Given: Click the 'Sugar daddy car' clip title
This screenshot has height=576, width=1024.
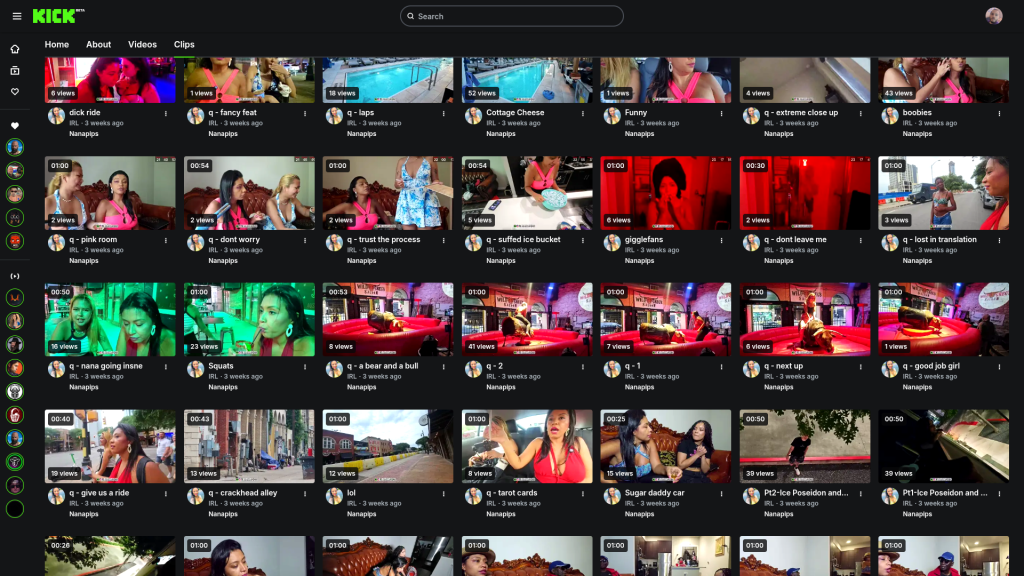Looking at the screenshot, I should tap(655, 493).
